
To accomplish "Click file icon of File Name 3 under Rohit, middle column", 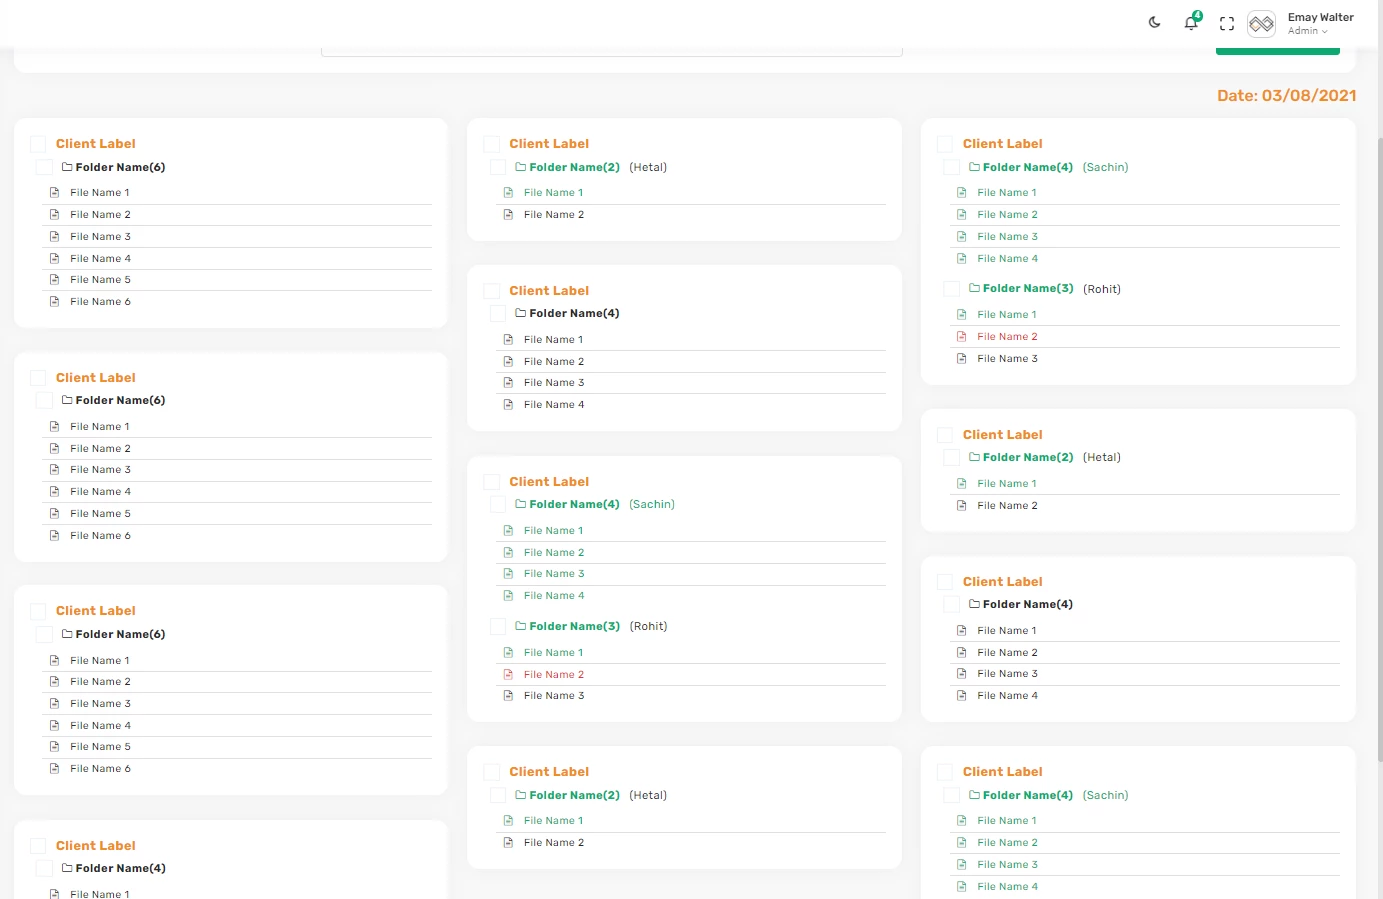I will pos(508,696).
